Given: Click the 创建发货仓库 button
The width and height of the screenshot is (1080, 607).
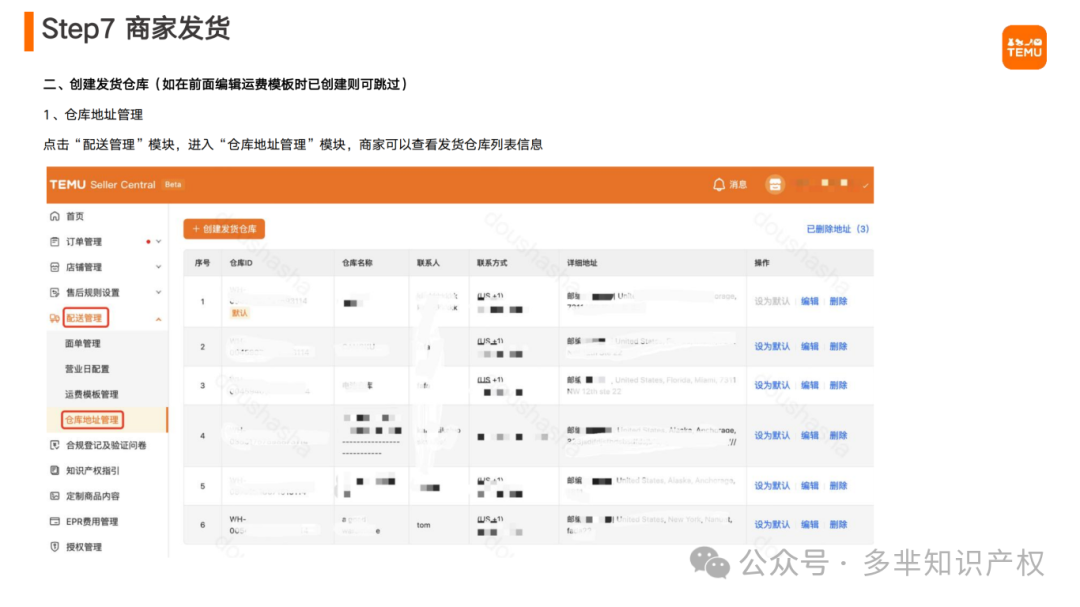Looking at the screenshot, I should pos(224,229).
